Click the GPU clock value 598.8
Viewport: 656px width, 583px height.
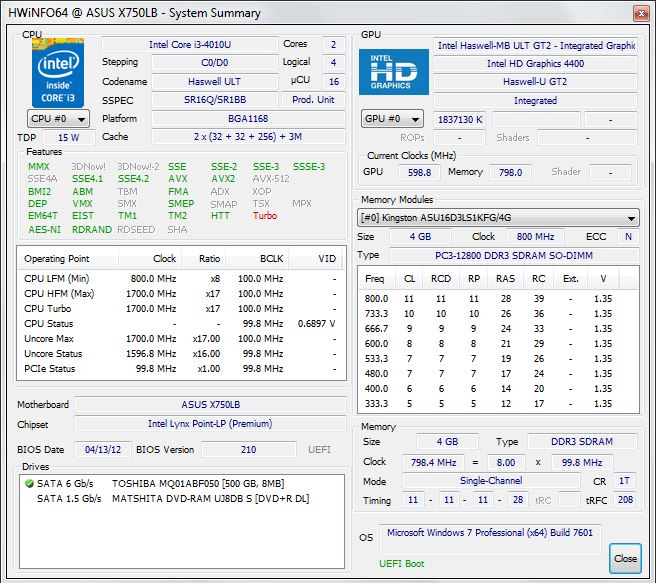[419, 172]
